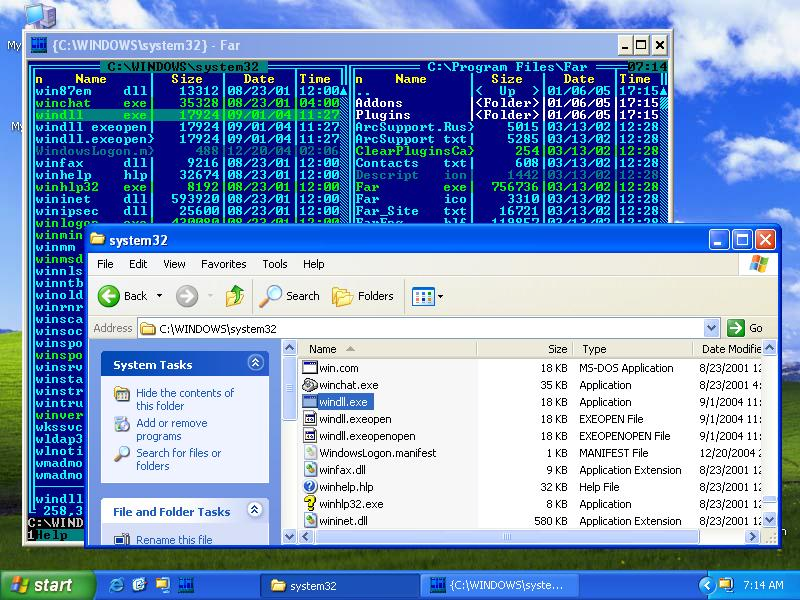Open the Edit menu
This screenshot has width=800, height=600.
pyautogui.click(x=138, y=264)
